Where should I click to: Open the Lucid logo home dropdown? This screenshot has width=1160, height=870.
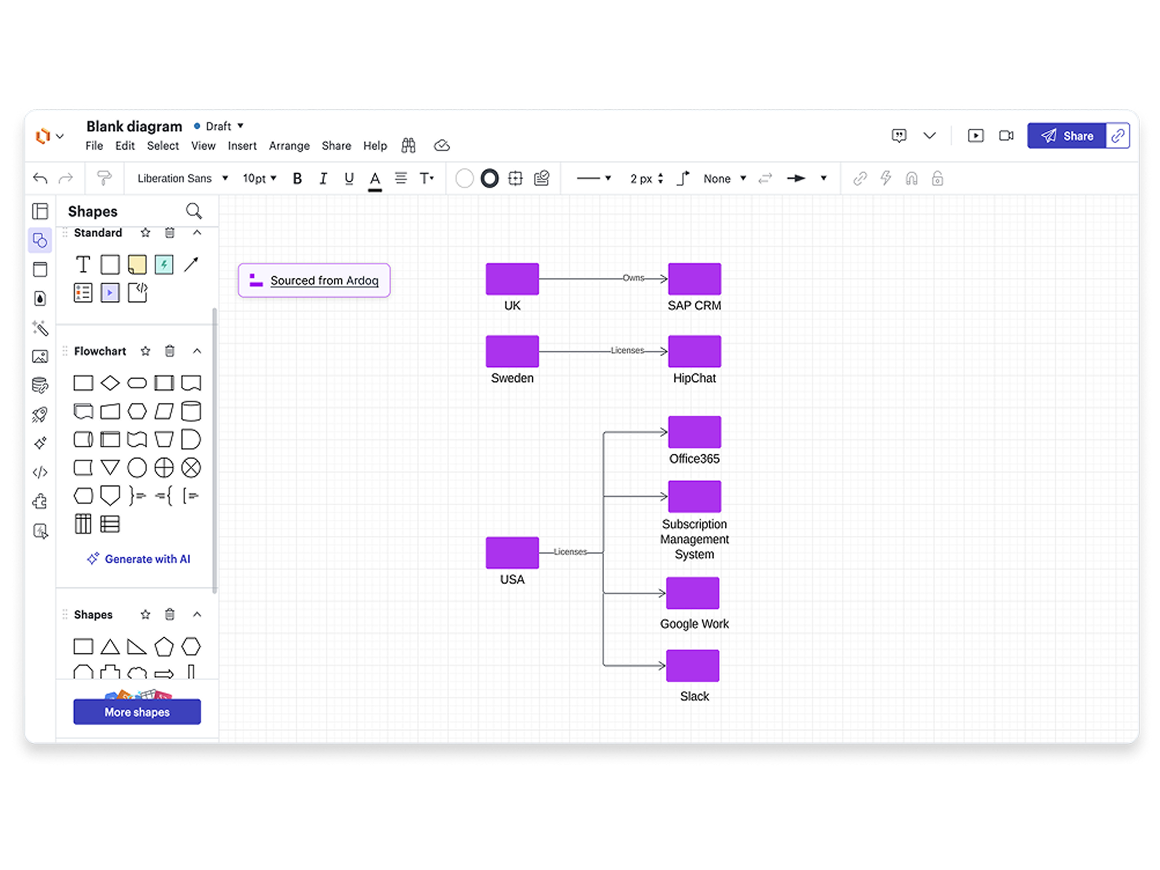coord(50,136)
